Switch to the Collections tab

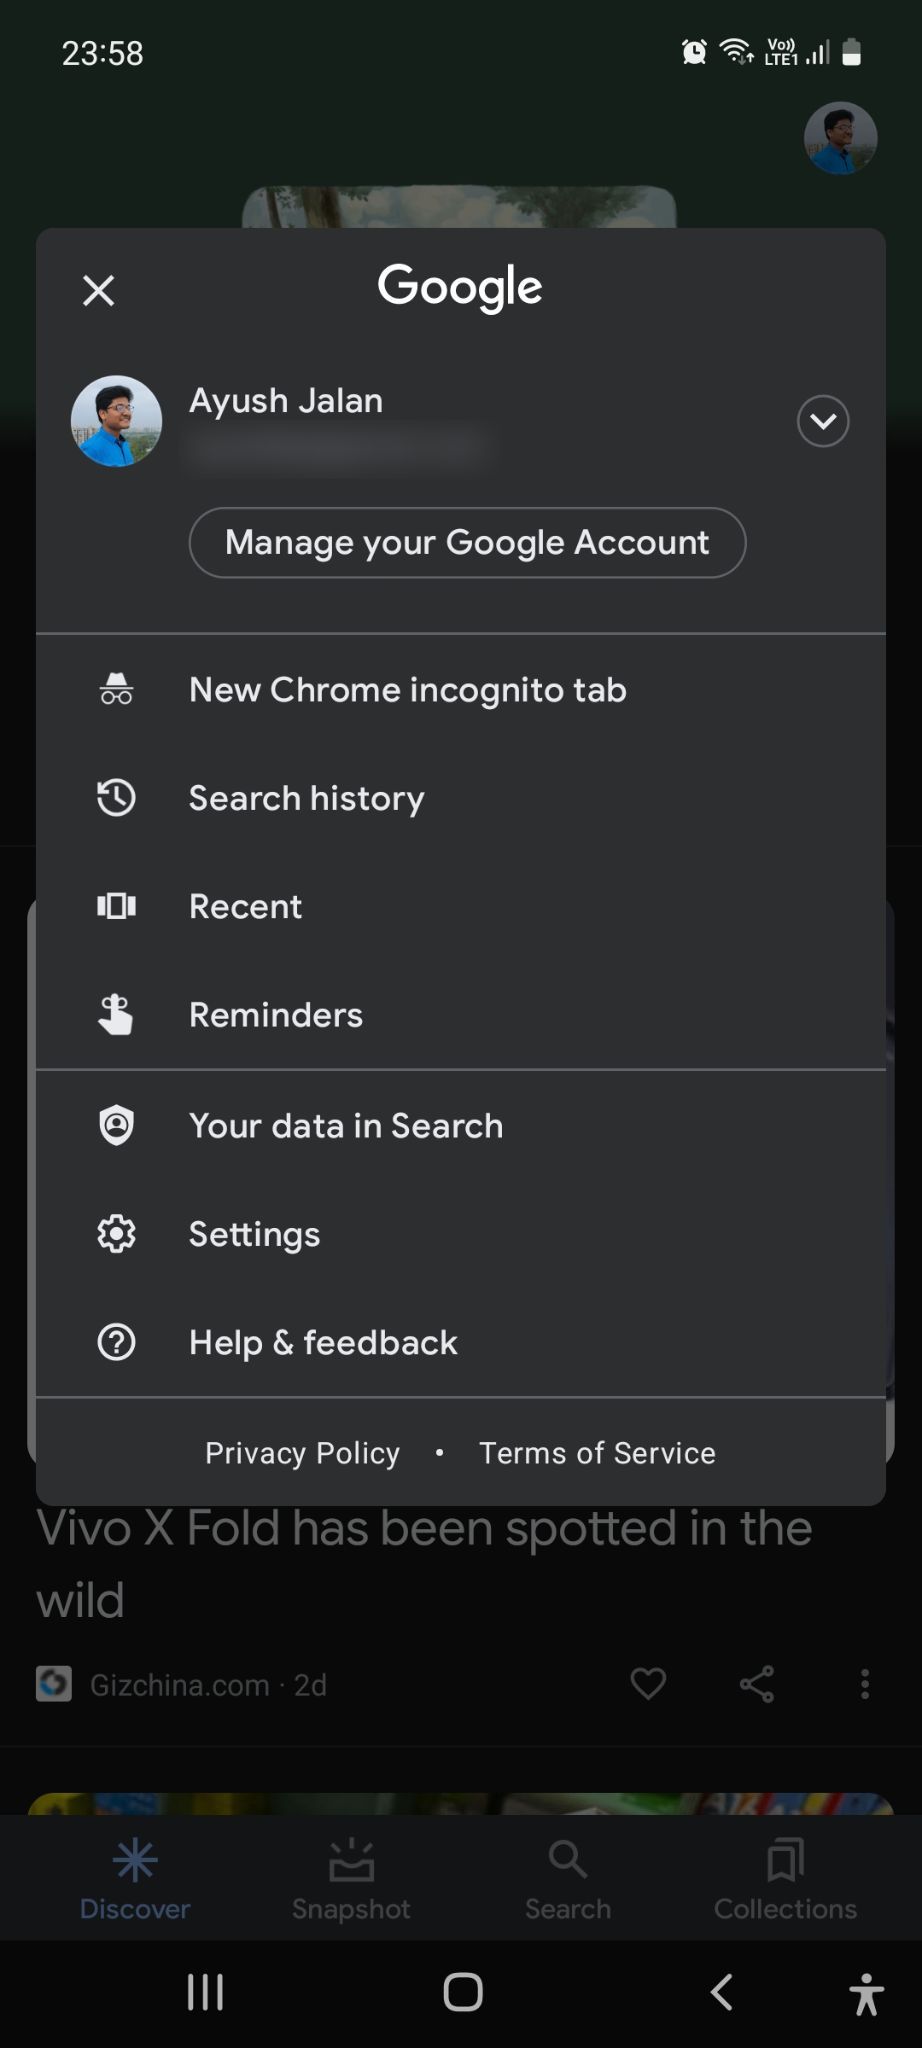tap(785, 1880)
